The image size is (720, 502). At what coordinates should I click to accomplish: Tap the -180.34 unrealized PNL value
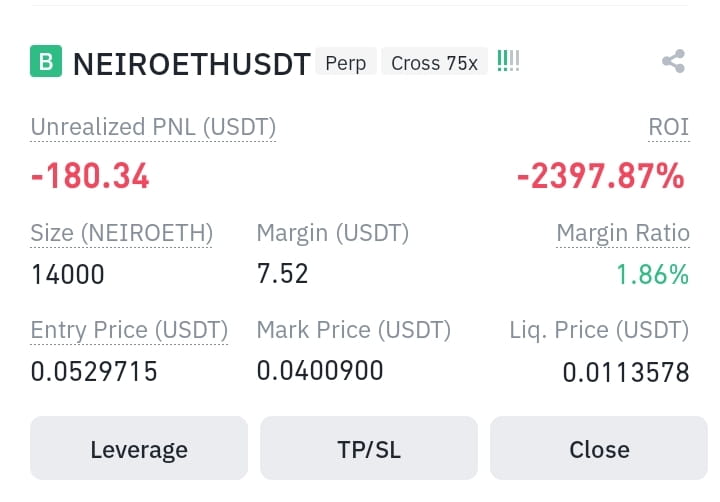90,176
